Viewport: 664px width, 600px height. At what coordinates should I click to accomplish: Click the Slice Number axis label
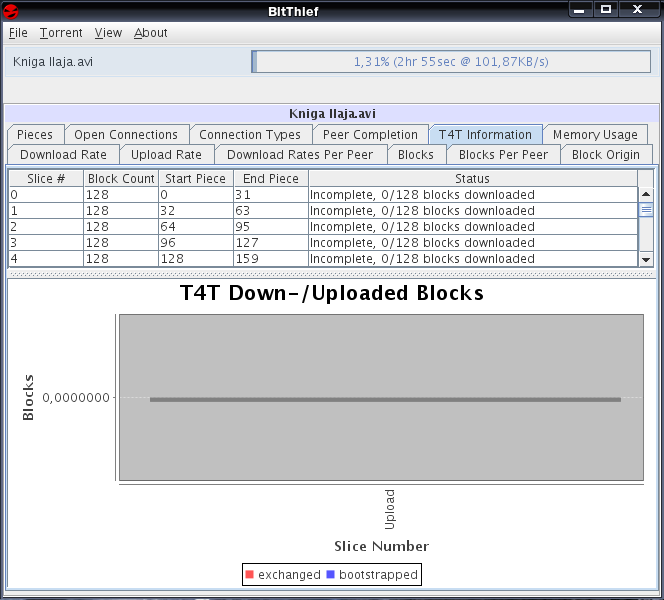(382, 546)
